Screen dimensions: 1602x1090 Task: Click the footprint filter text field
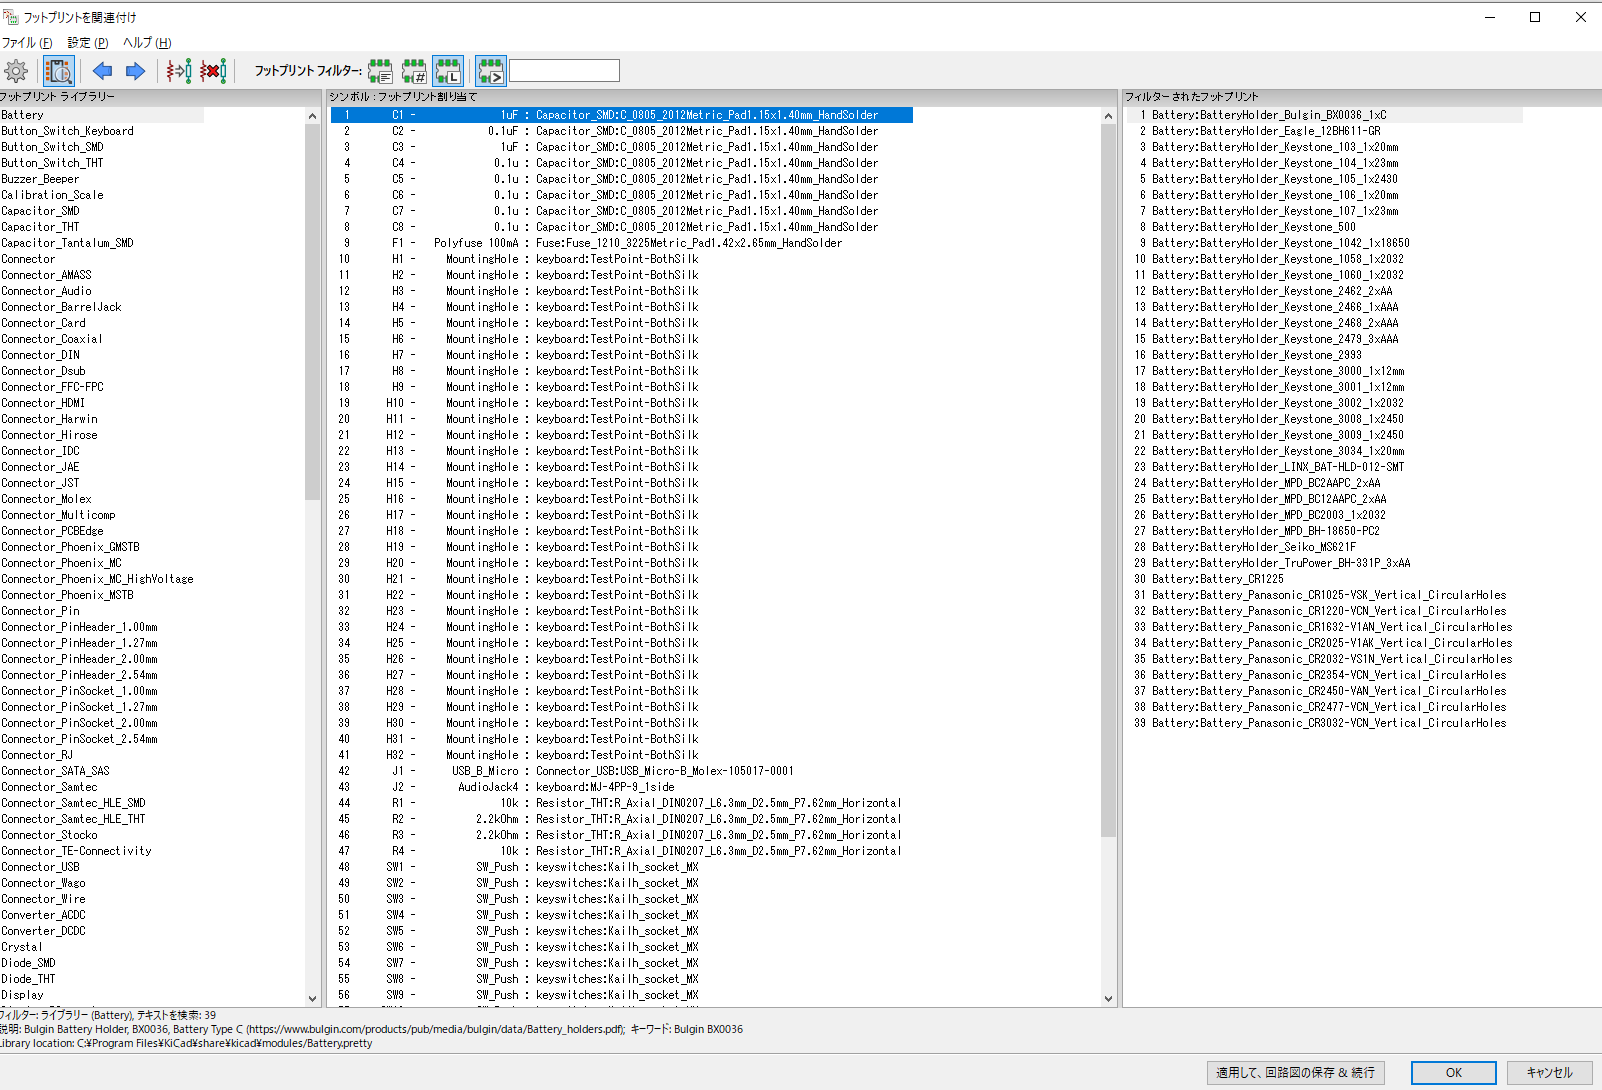pyautogui.click(x=564, y=71)
